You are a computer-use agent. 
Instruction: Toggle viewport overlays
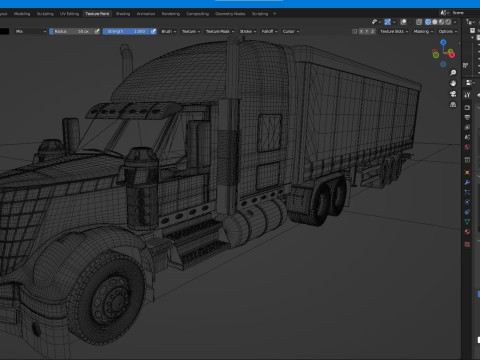403,22
